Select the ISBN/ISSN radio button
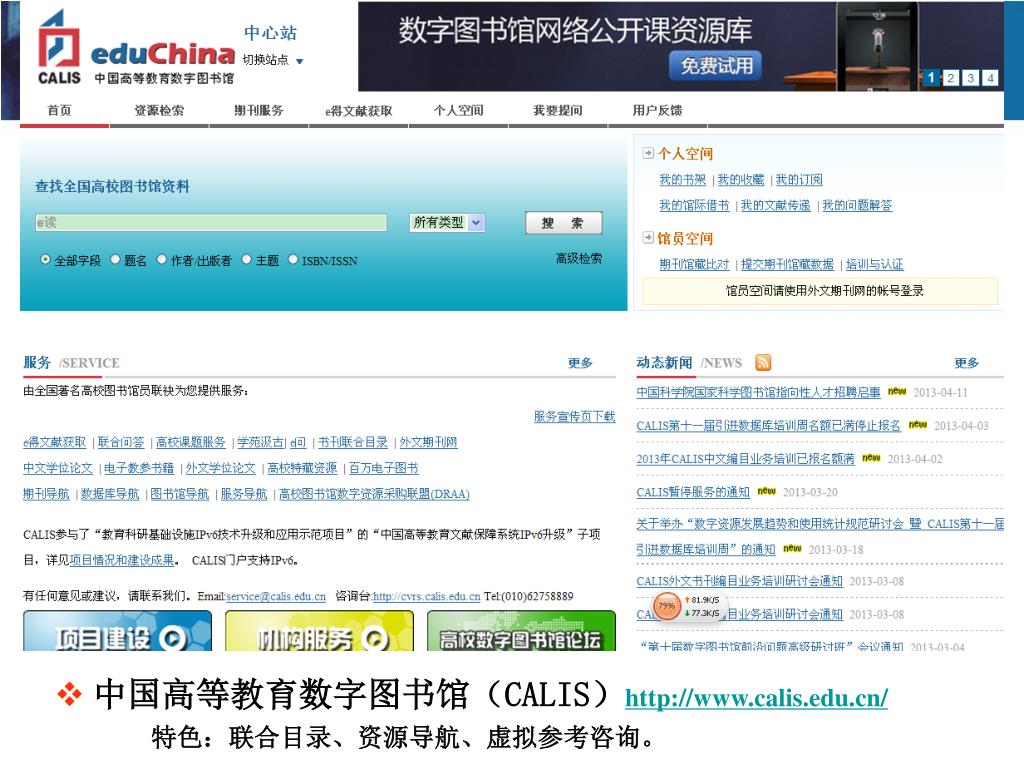Viewport: 1024px width, 768px height. (x=293, y=259)
